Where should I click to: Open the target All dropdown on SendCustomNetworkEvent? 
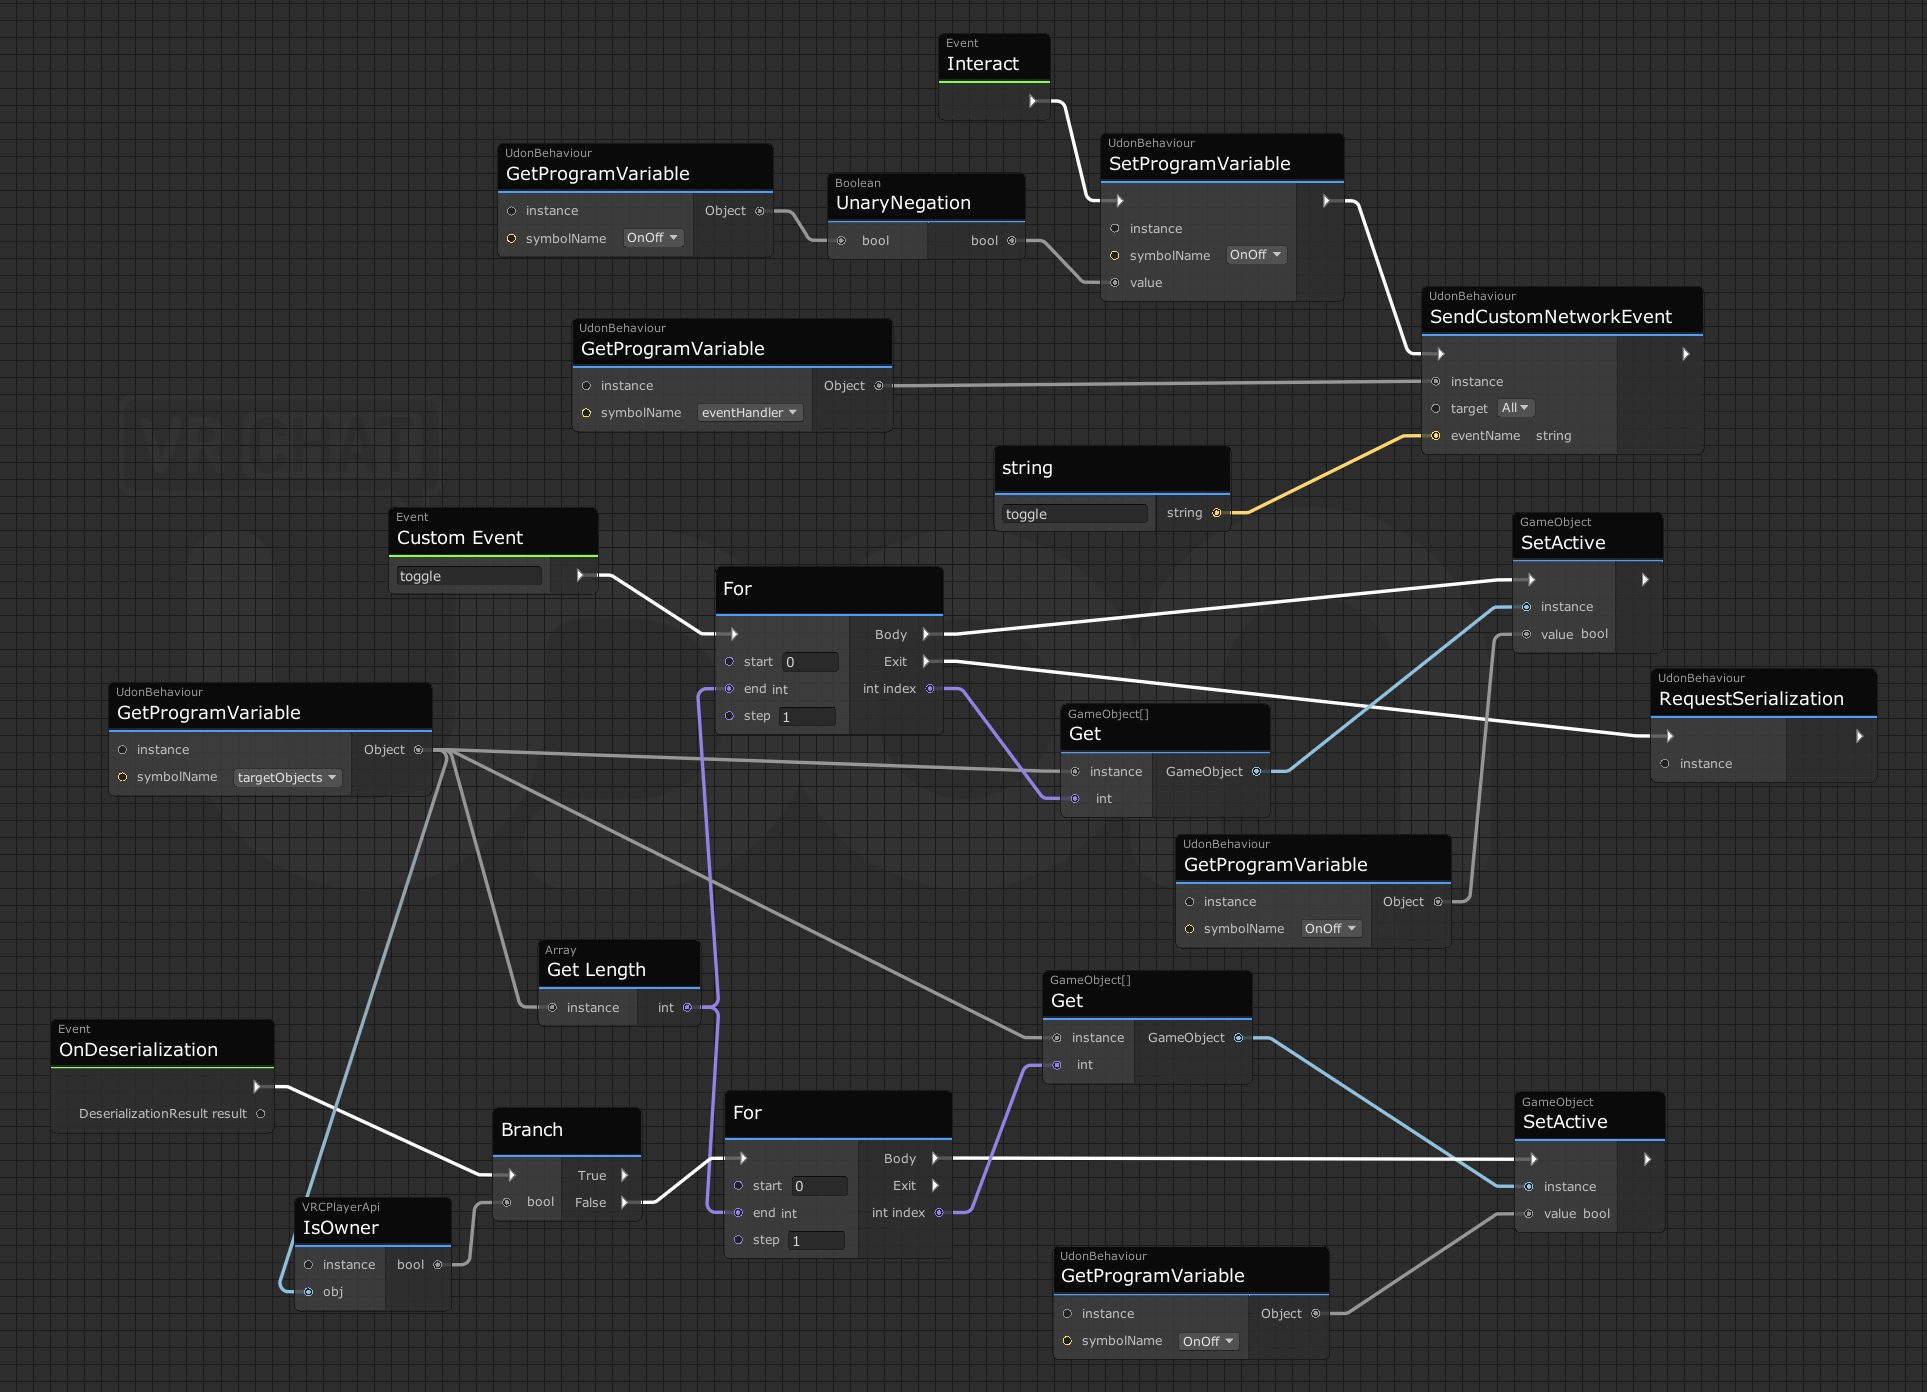pos(1516,408)
